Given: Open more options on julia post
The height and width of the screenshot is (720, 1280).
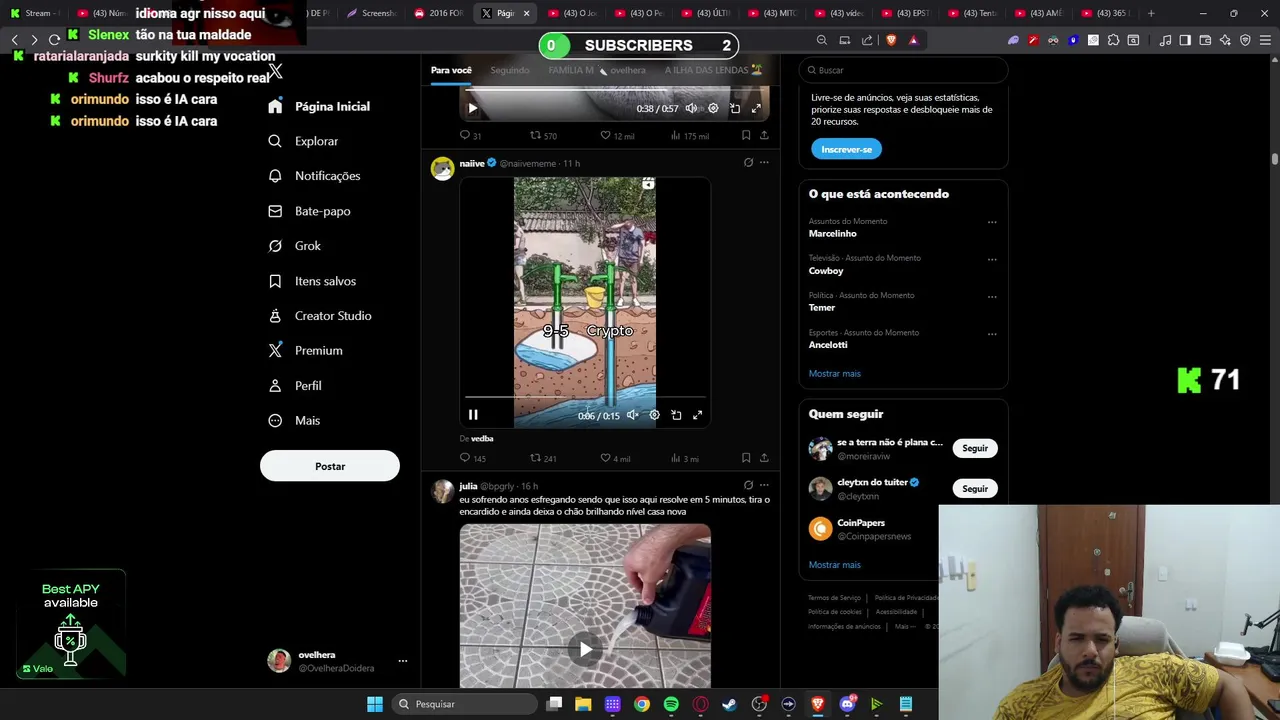Looking at the screenshot, I should (764, 485).
